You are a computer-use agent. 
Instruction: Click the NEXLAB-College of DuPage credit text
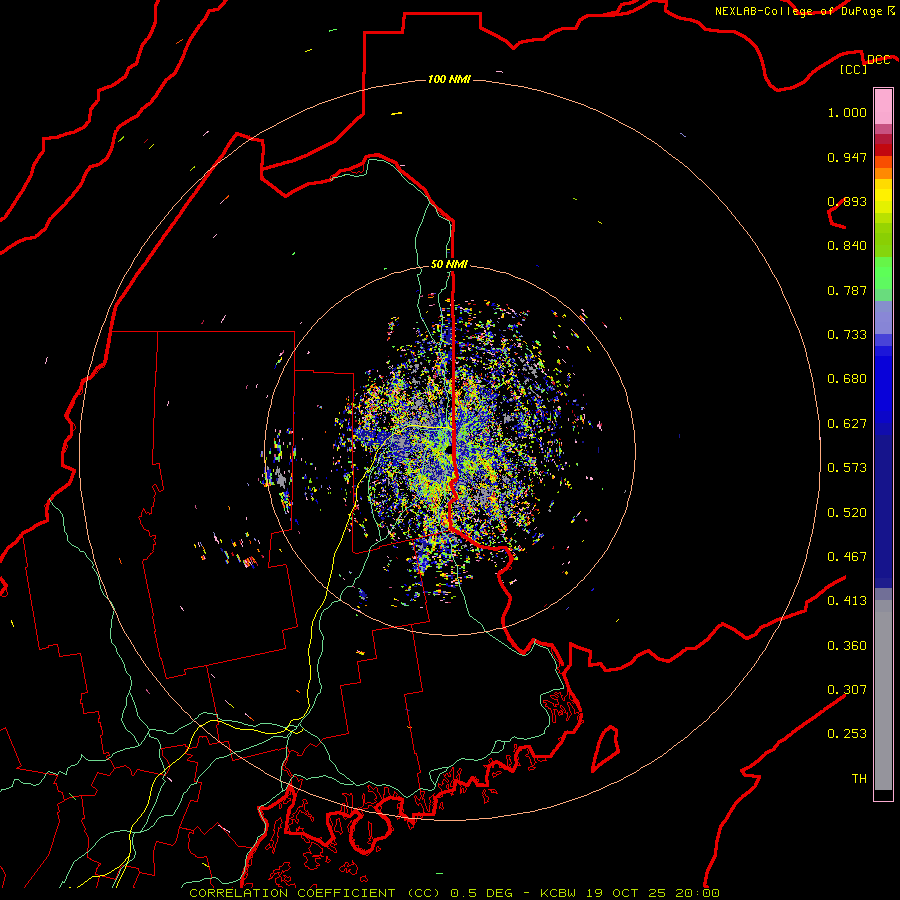point(798,11)
